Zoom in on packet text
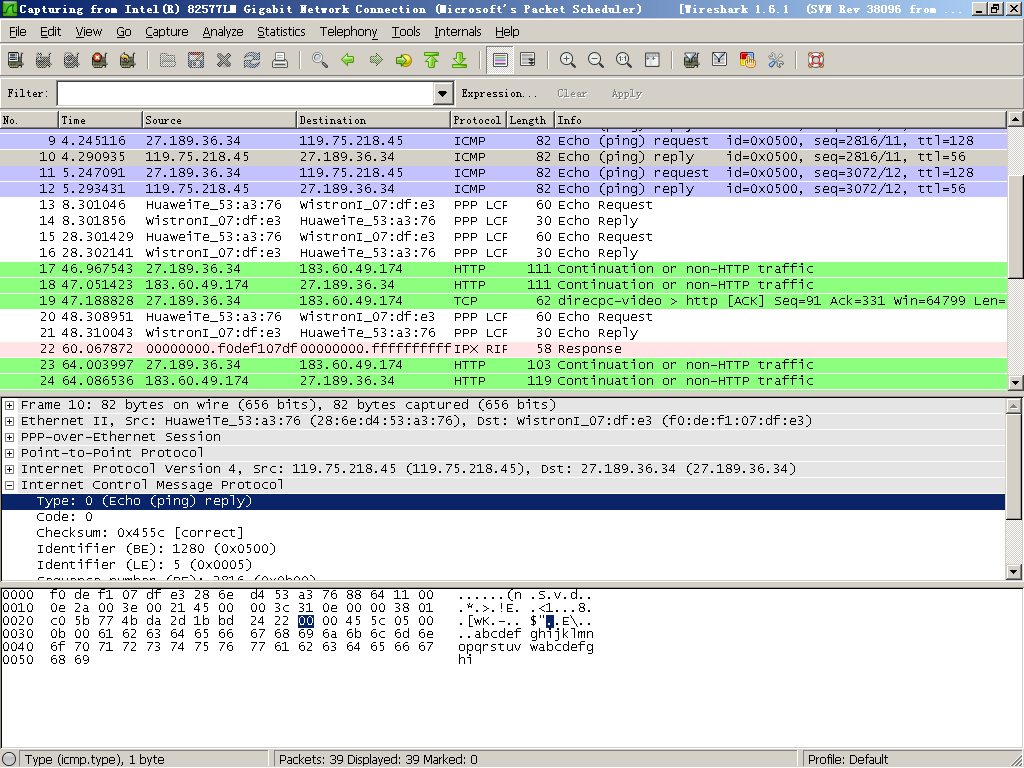The height and width of the screenshot is (768, 1024). pos(568,61)
